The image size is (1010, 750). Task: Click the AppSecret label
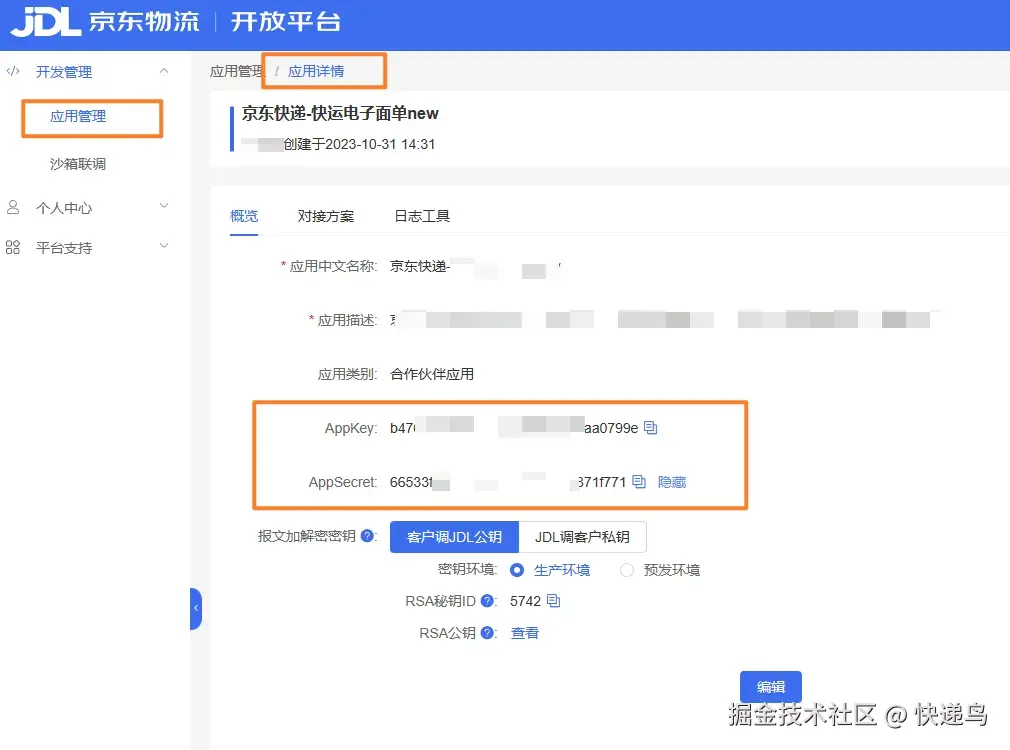pyautogui.click(x=343, y=483)
